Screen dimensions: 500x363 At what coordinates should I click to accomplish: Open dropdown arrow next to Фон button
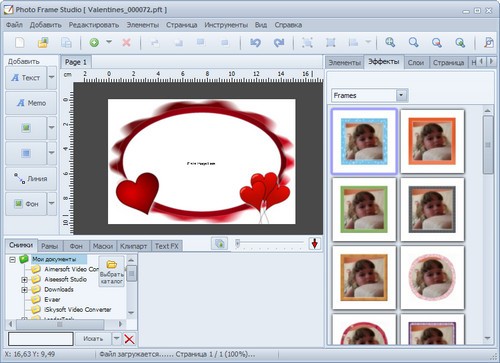(x=52, y=203)
